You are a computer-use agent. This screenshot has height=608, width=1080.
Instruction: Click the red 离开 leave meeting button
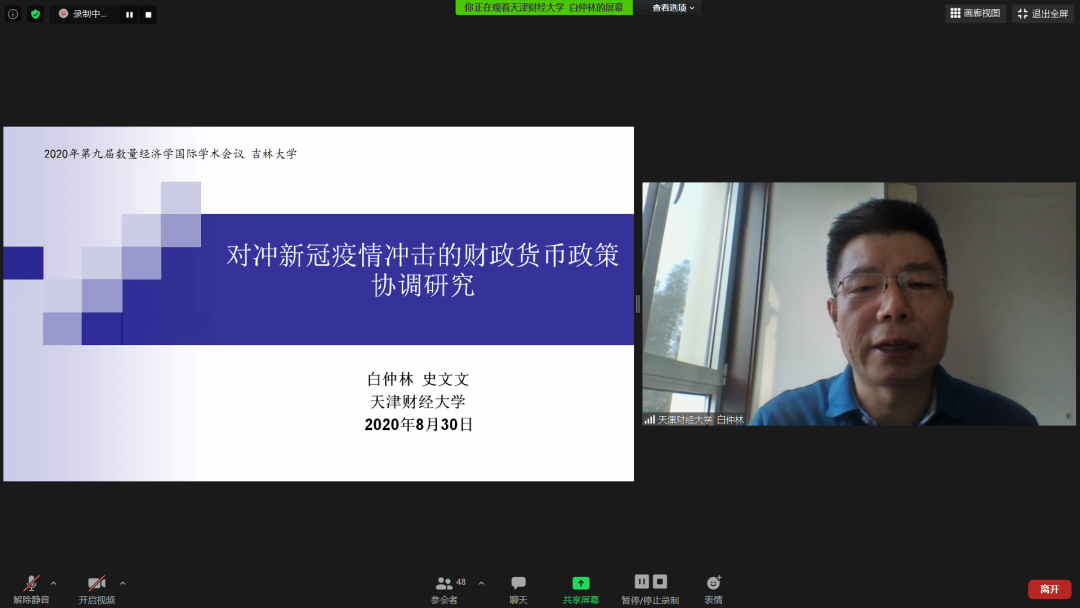[x=1049, y=589]
